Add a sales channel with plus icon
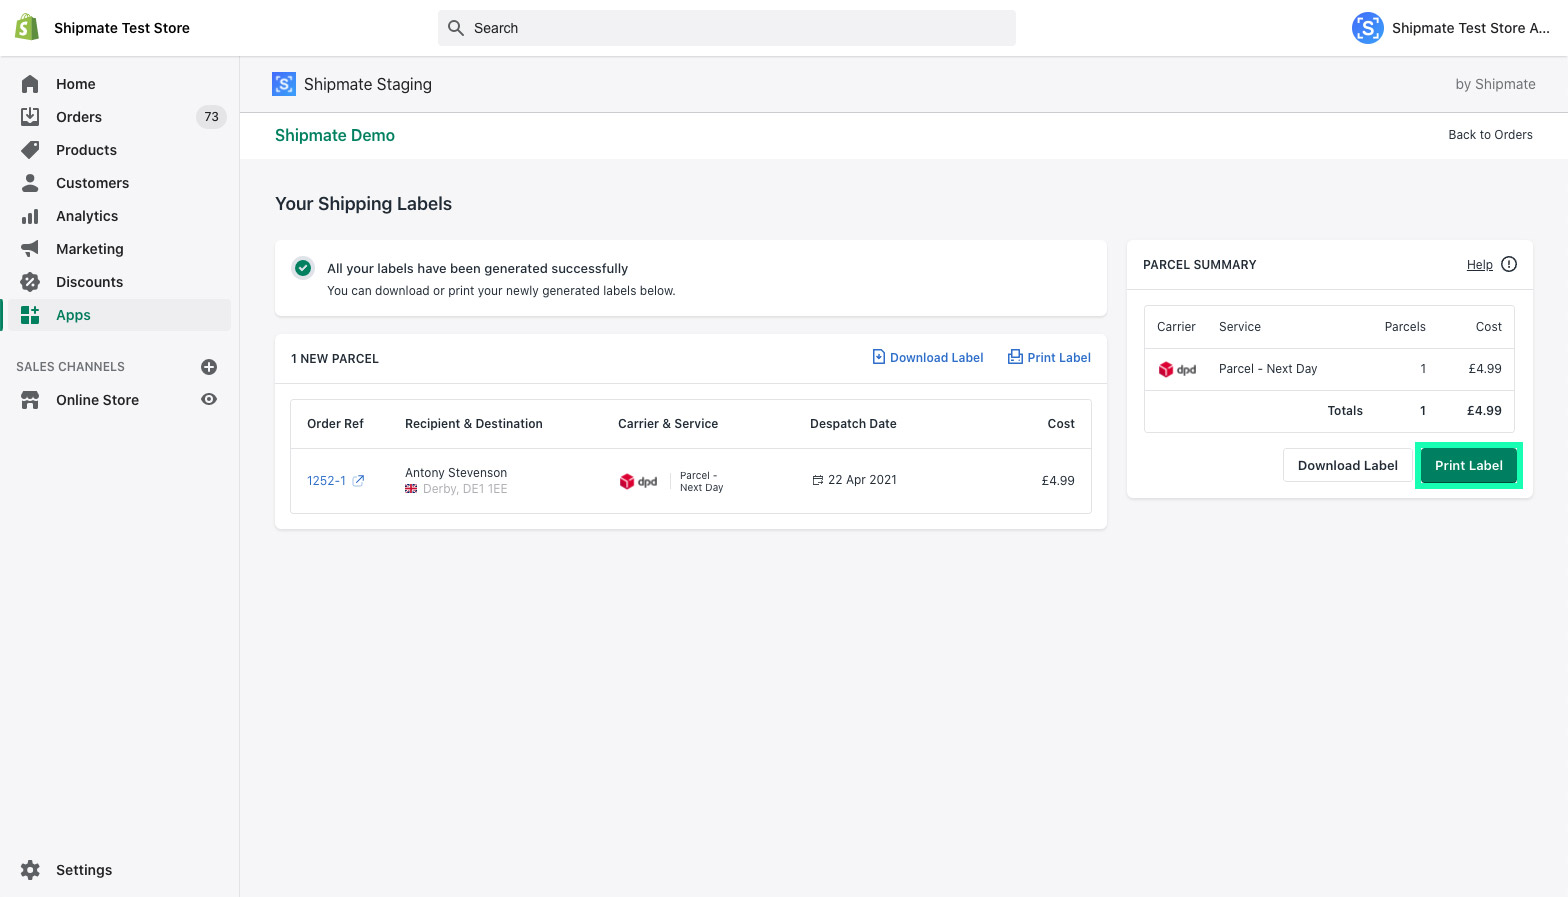Screen dimensions: 1568x897 pos(209,367)
